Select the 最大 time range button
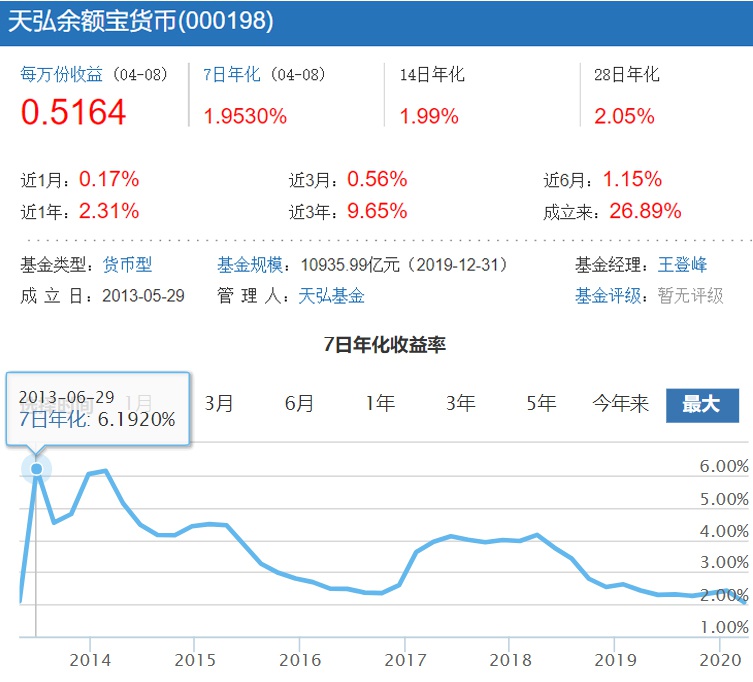 click(702, 405)
